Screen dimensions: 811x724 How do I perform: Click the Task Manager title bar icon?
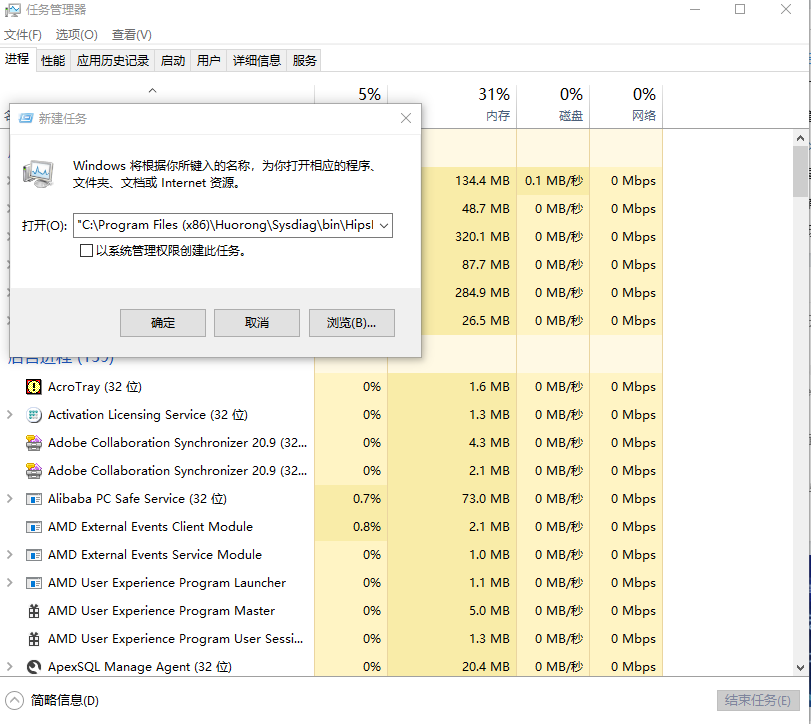pyautogui.click(x=13, y=10)
